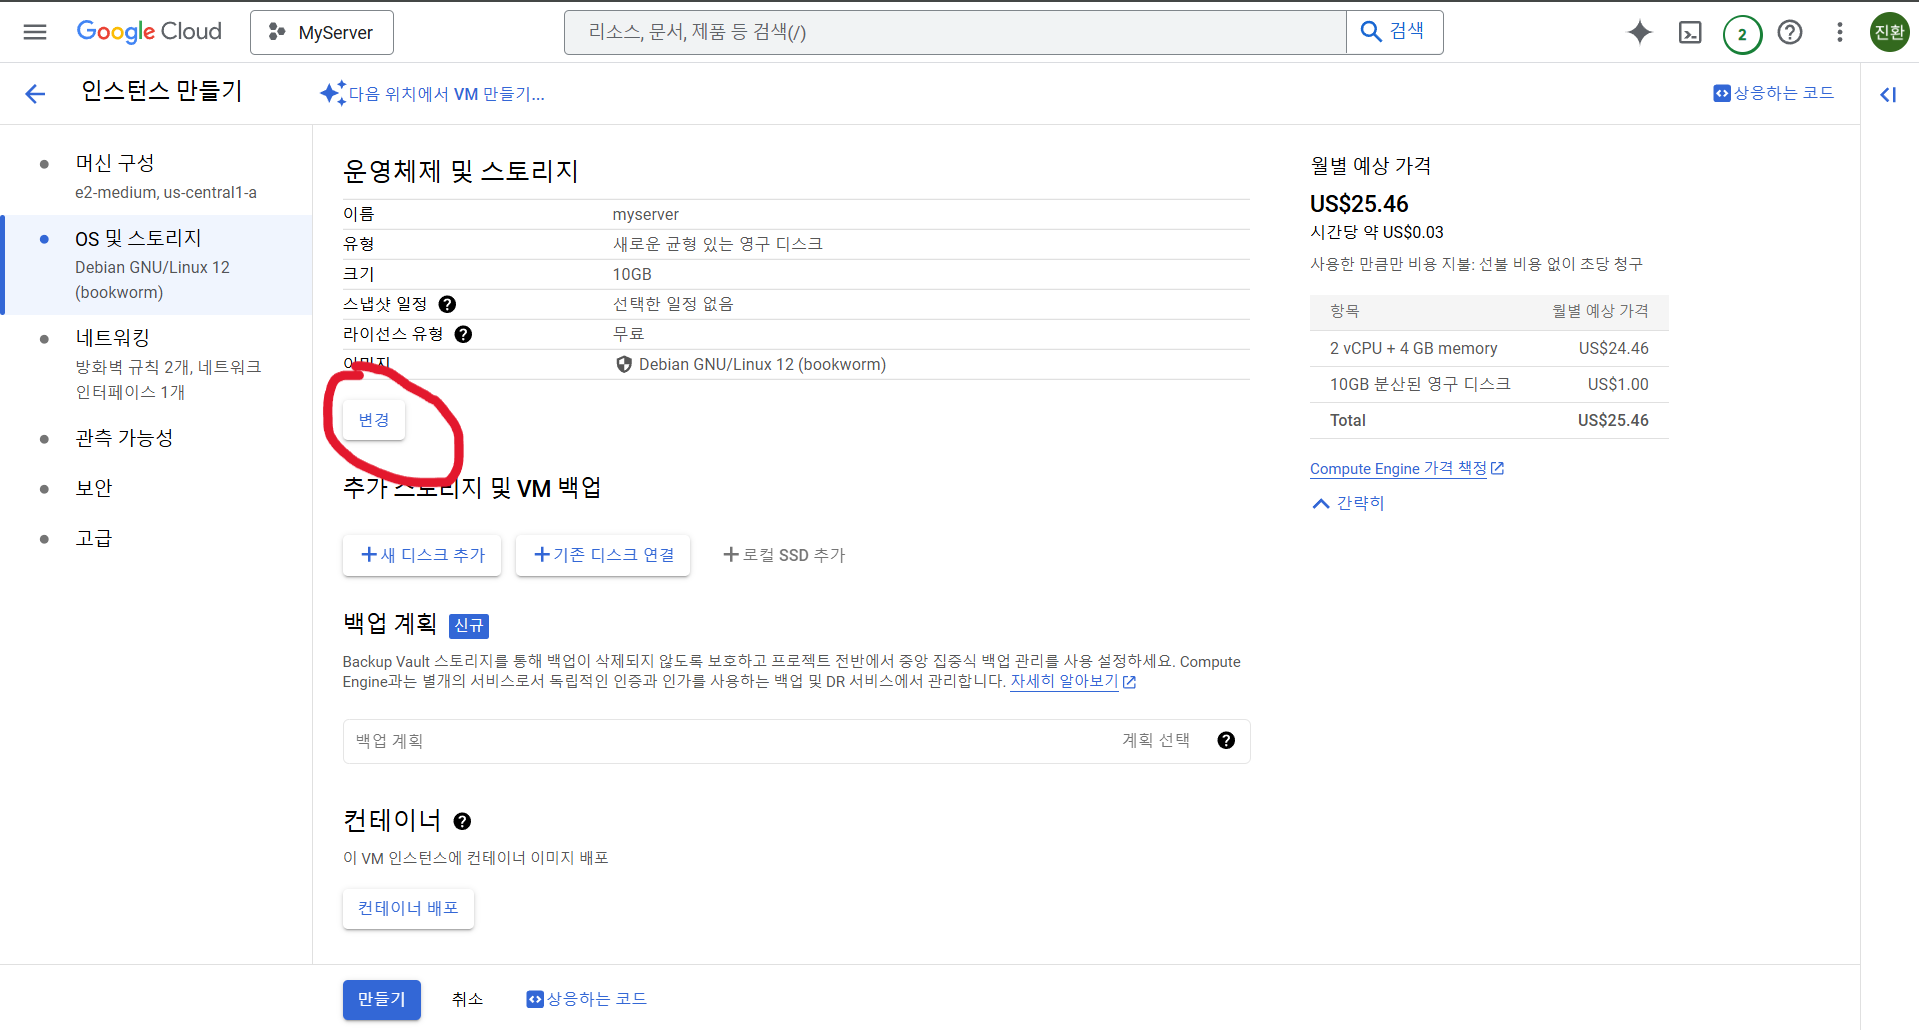Open the help question mark menu
Image resolution: width=1919 pixels, height=1030 pixels.
[x=1790, y=32]
